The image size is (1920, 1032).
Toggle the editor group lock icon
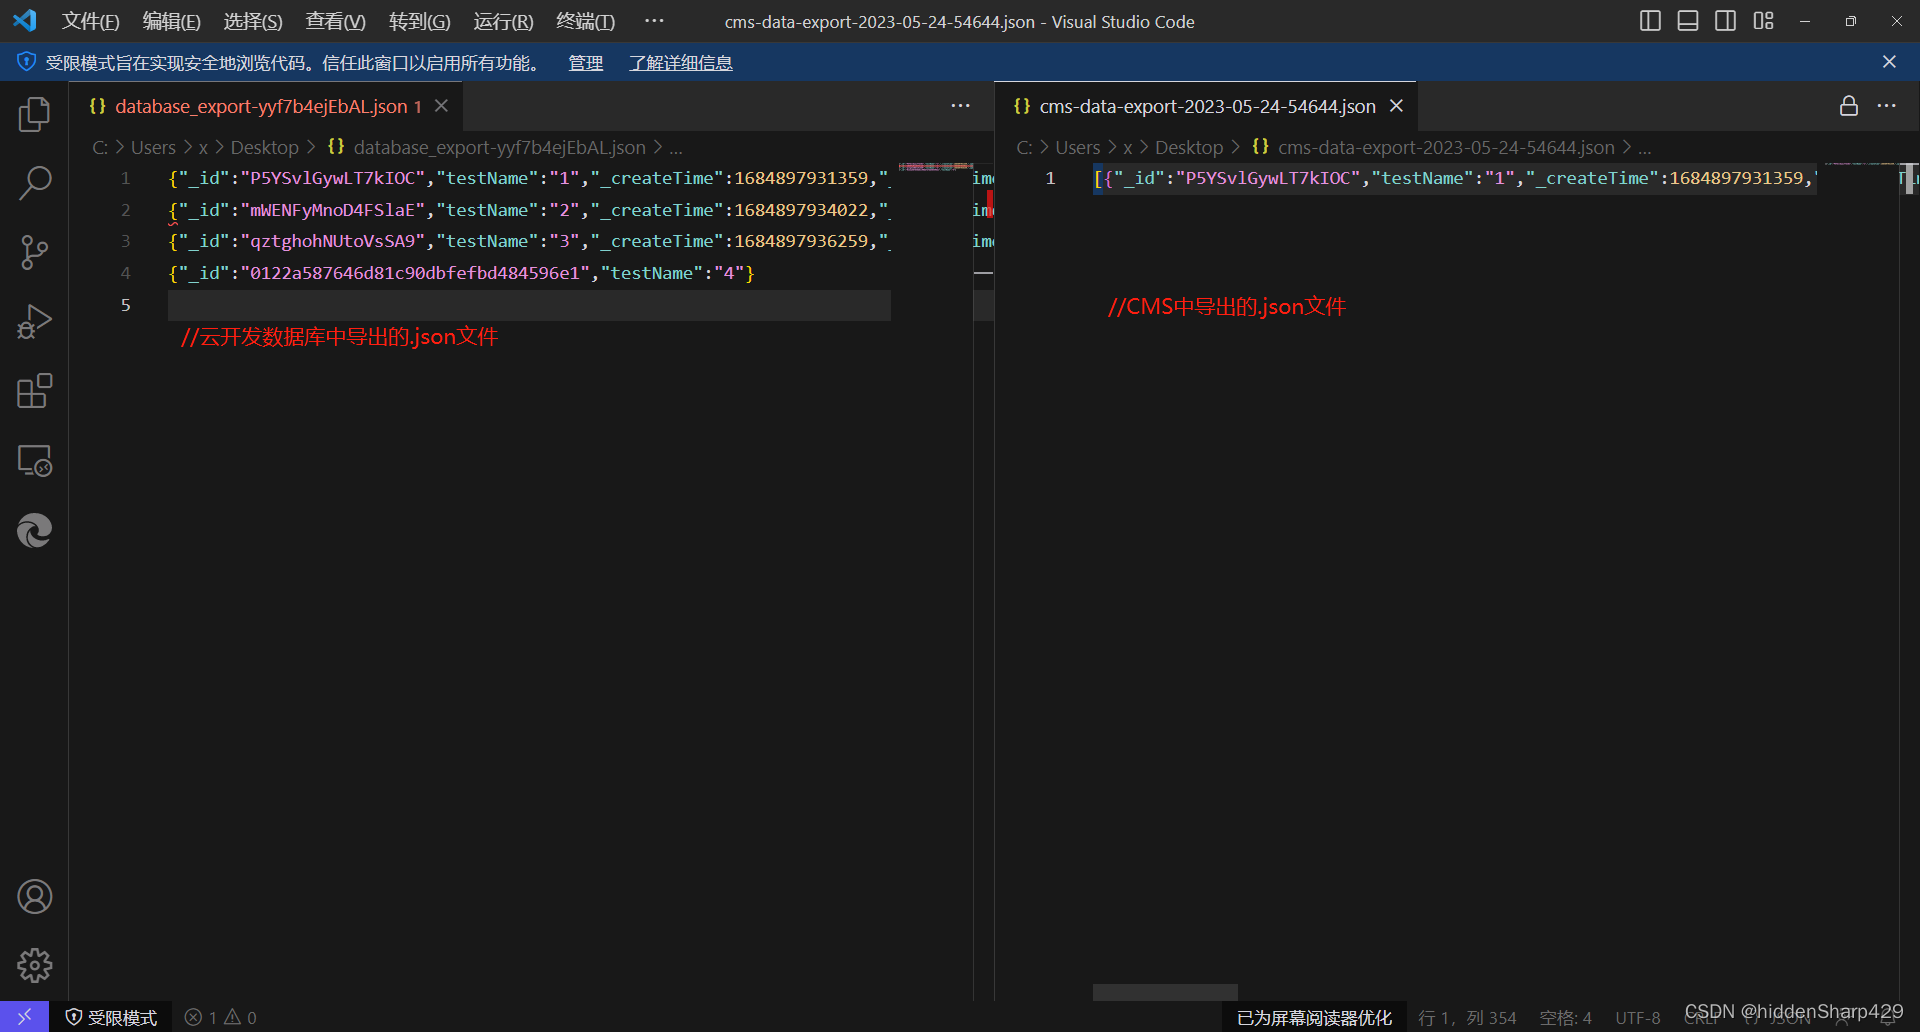tap(1849, 106)
